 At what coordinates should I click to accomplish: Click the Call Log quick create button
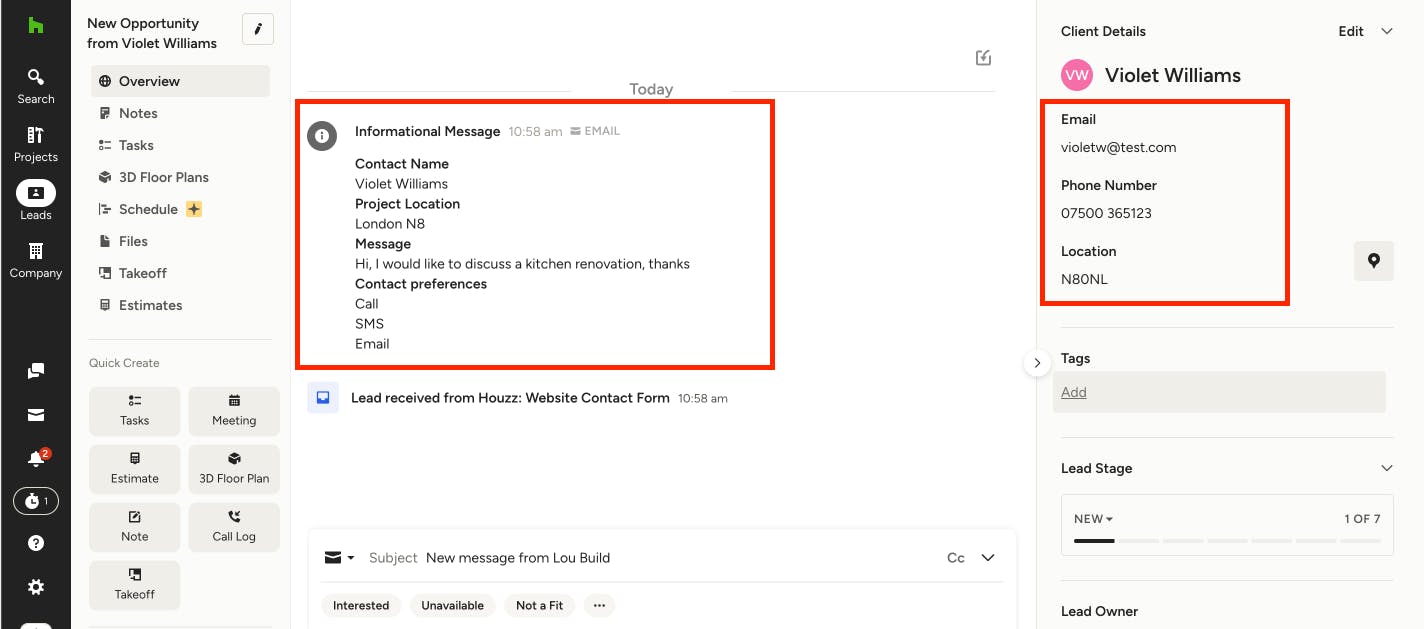(x=234, y=527)
